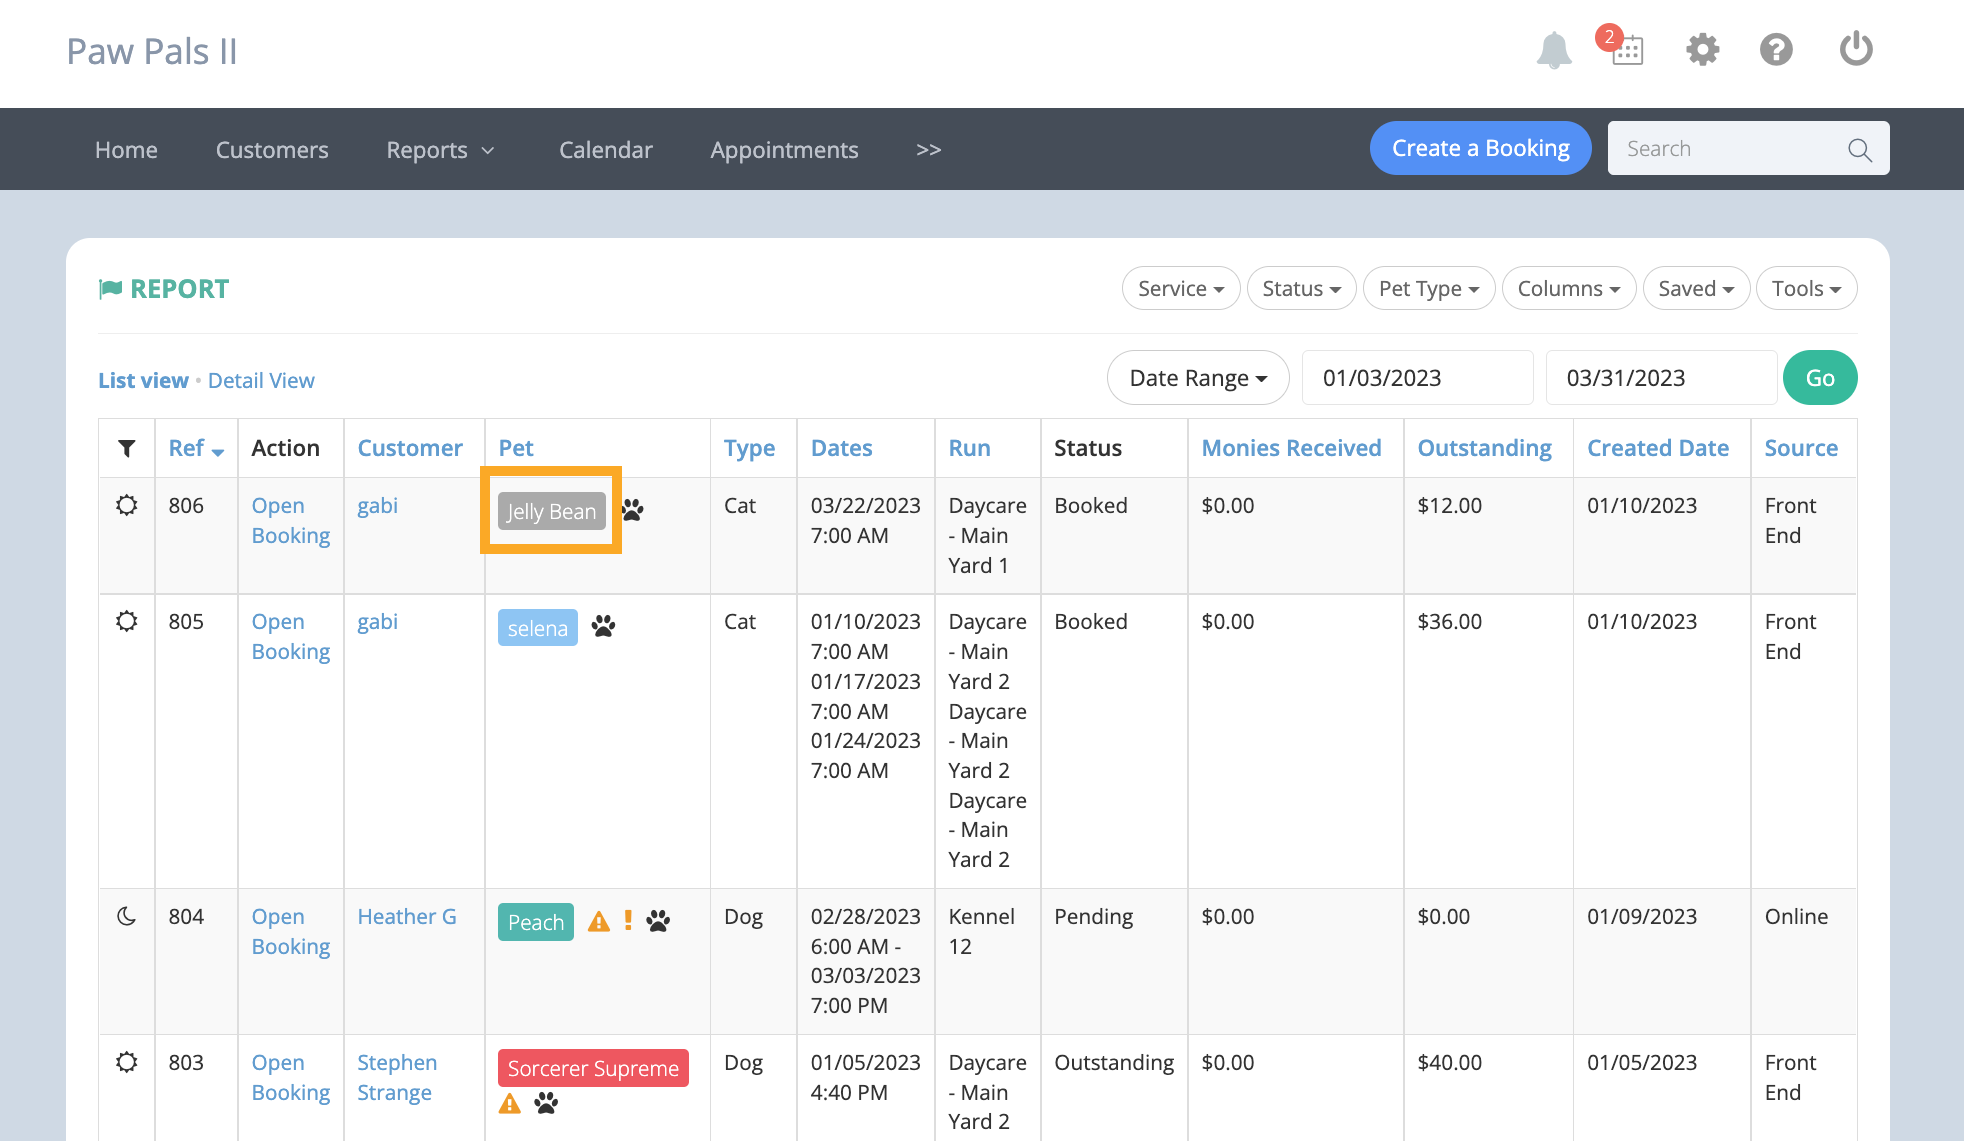Screen dimensions: 1964x1141
Task: Open the help question mark icon
Action: tap(1776, 49)
